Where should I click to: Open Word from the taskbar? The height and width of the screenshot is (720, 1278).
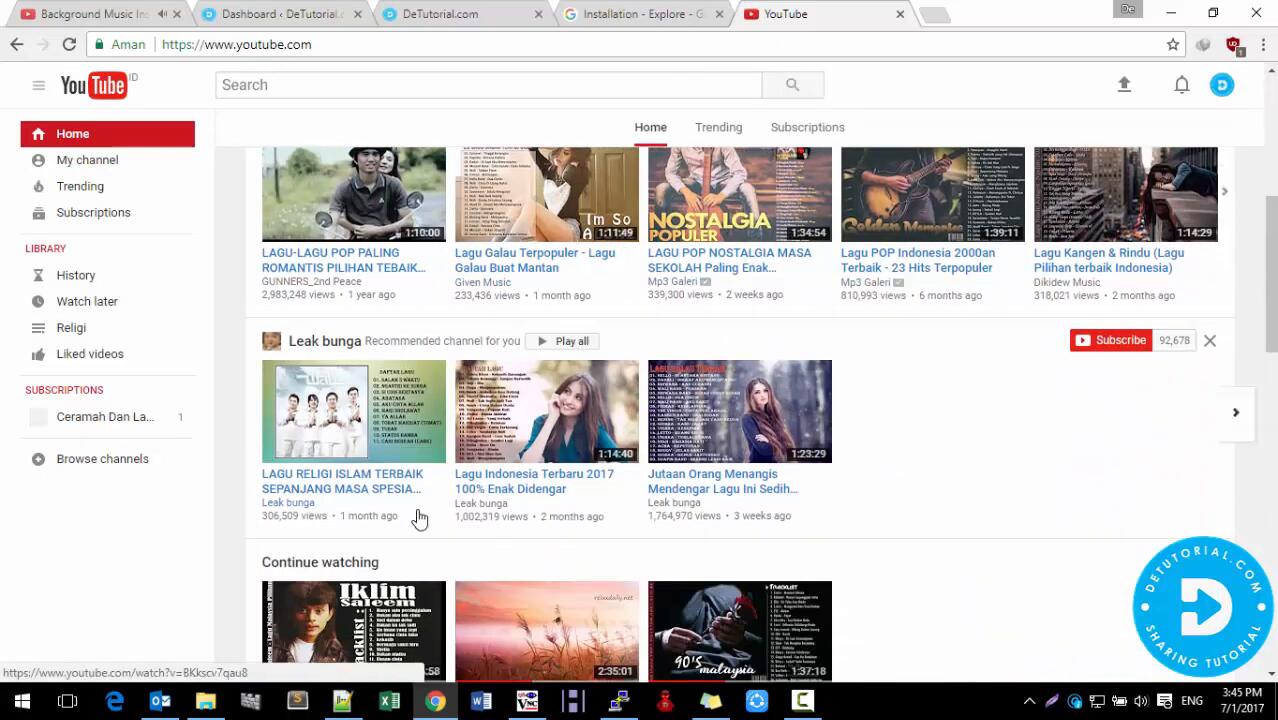click(481, 701)
